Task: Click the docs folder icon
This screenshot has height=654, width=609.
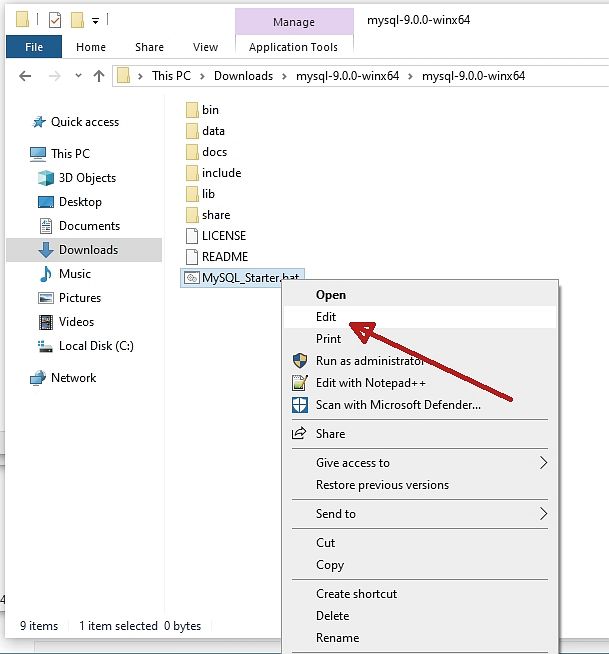Action: click(x=192, y=152)
